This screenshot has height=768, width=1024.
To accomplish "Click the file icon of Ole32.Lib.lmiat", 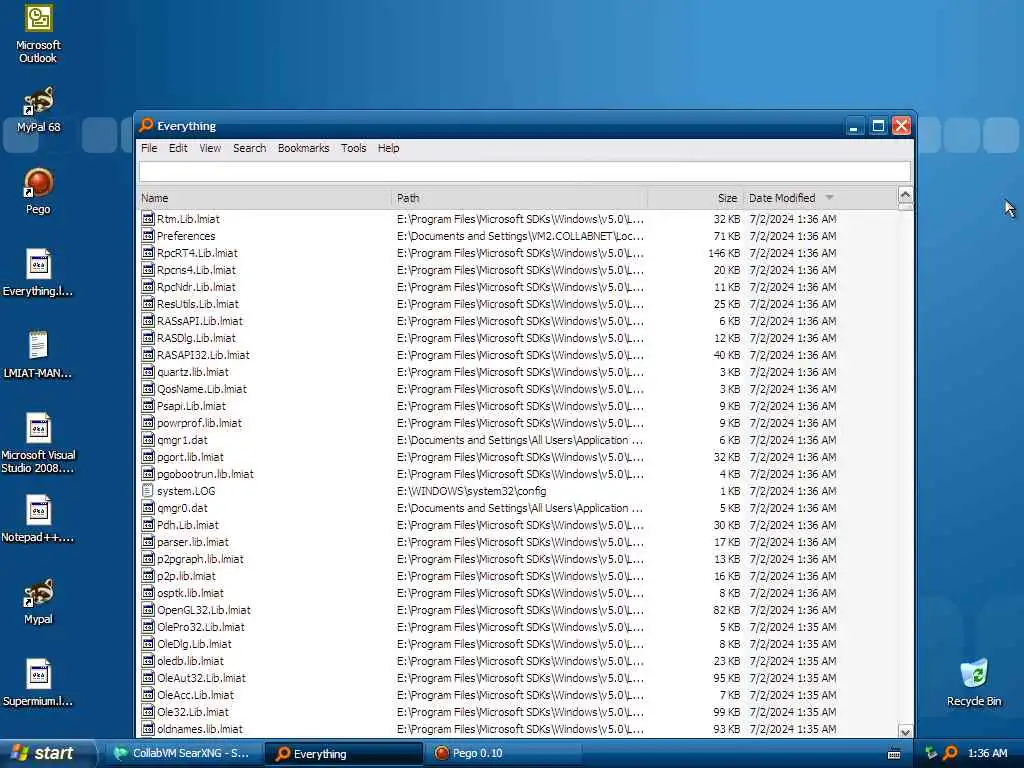I will point(148,712).
